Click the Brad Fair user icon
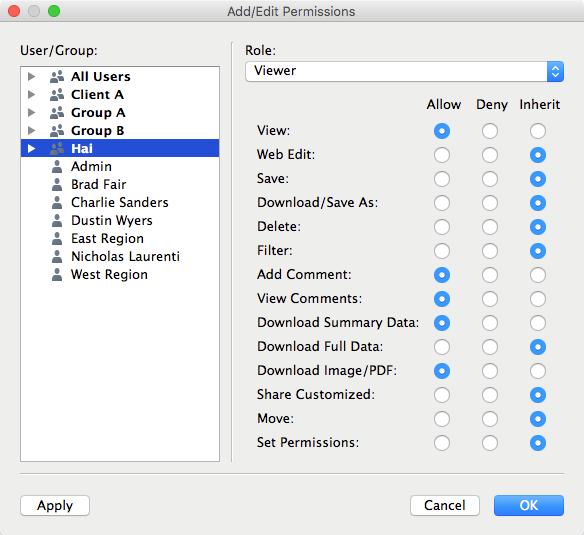 tap(57, 184)
